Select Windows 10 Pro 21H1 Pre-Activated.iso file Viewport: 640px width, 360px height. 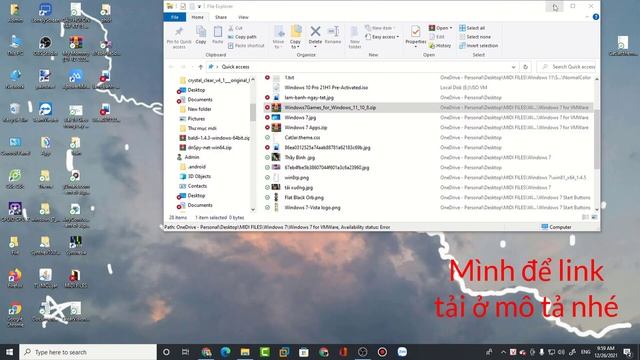point(428,87)
